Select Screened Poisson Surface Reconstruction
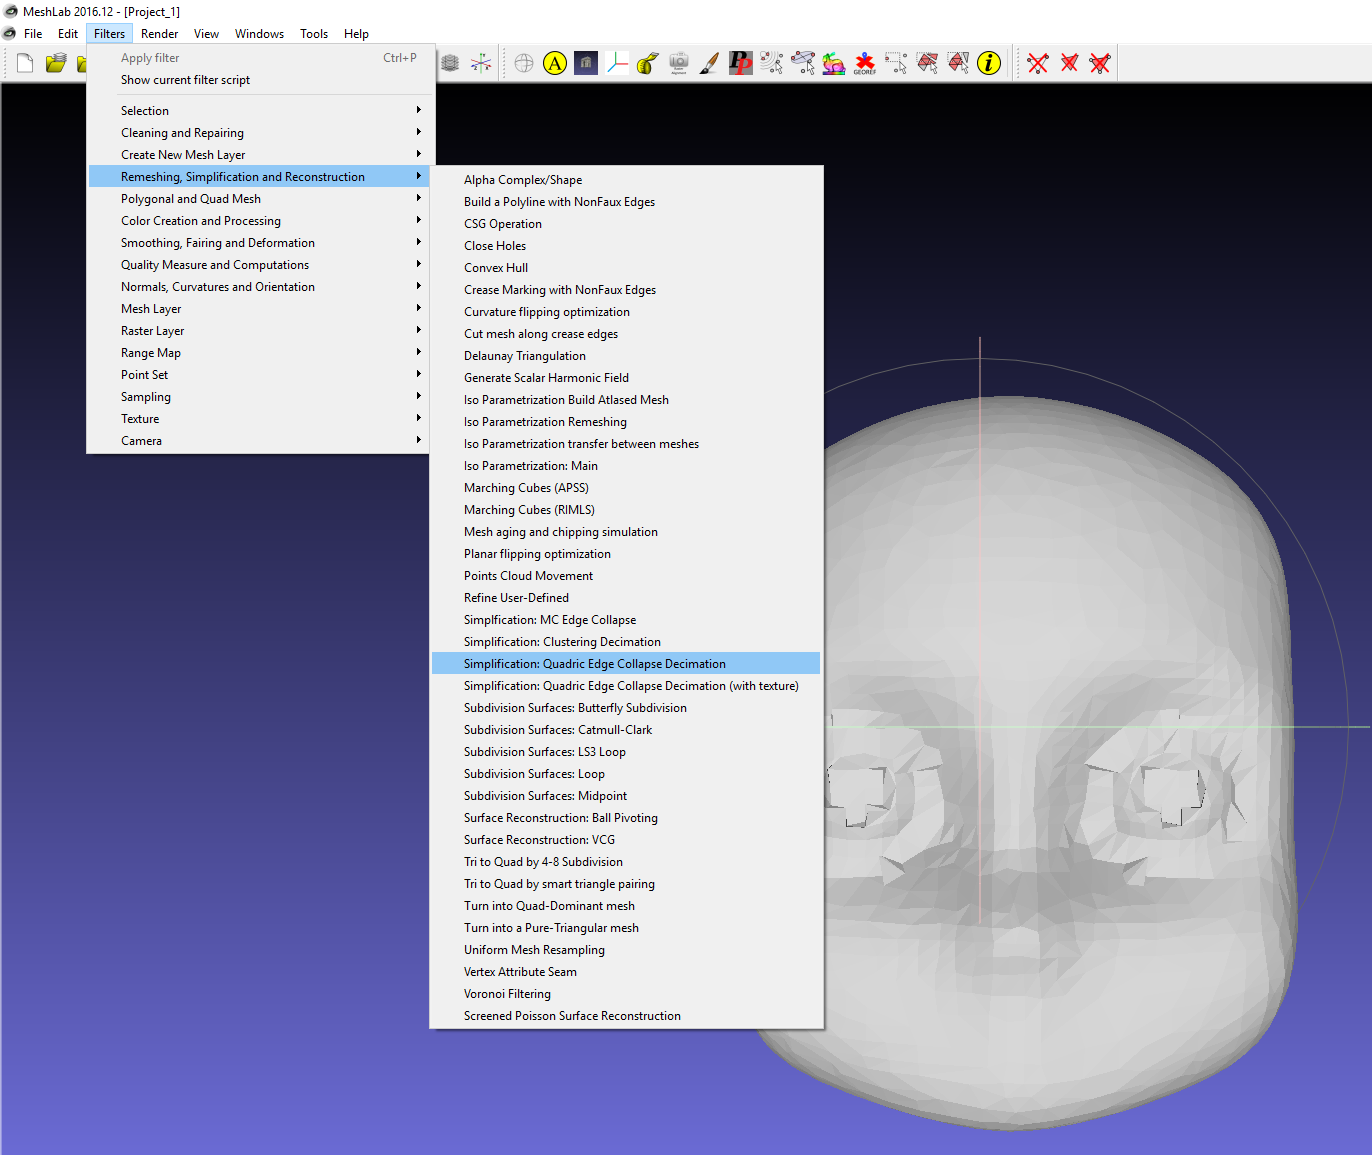This screenshot has height=1155, width=1372. point(626,1016)
